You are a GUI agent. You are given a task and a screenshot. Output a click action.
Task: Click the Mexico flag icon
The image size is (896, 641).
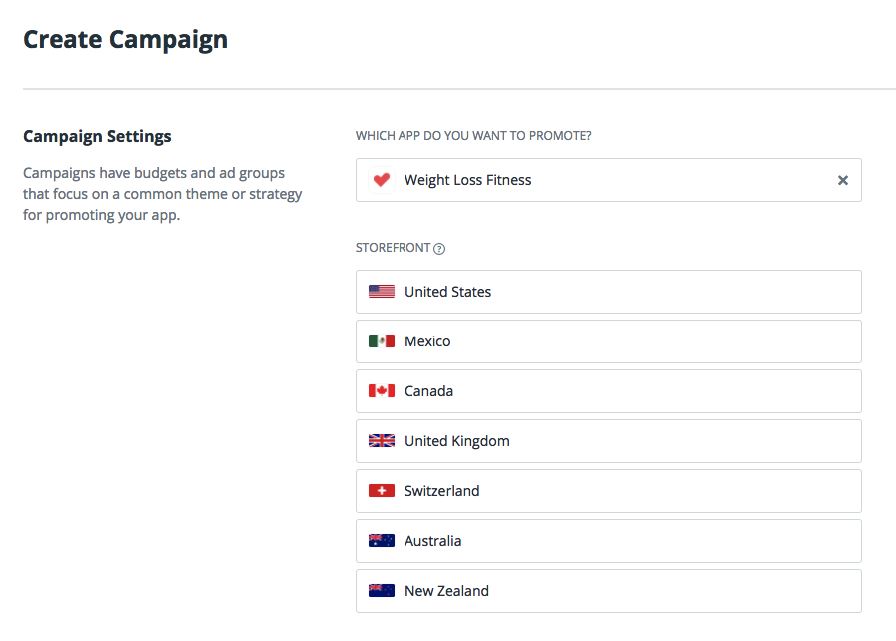(381, 341)
